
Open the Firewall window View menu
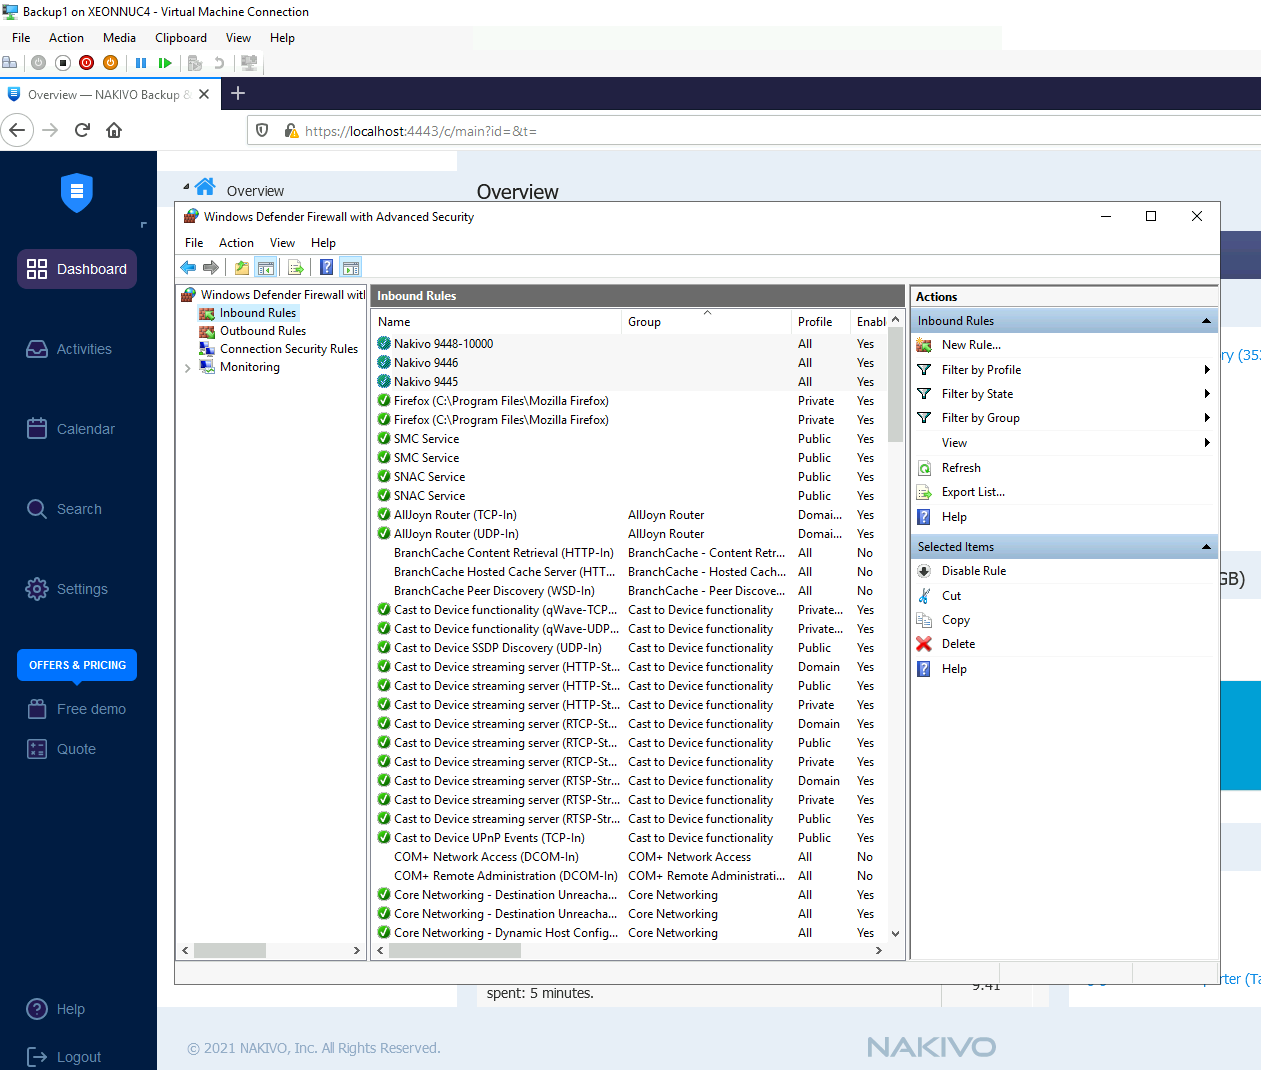point(282,243)
